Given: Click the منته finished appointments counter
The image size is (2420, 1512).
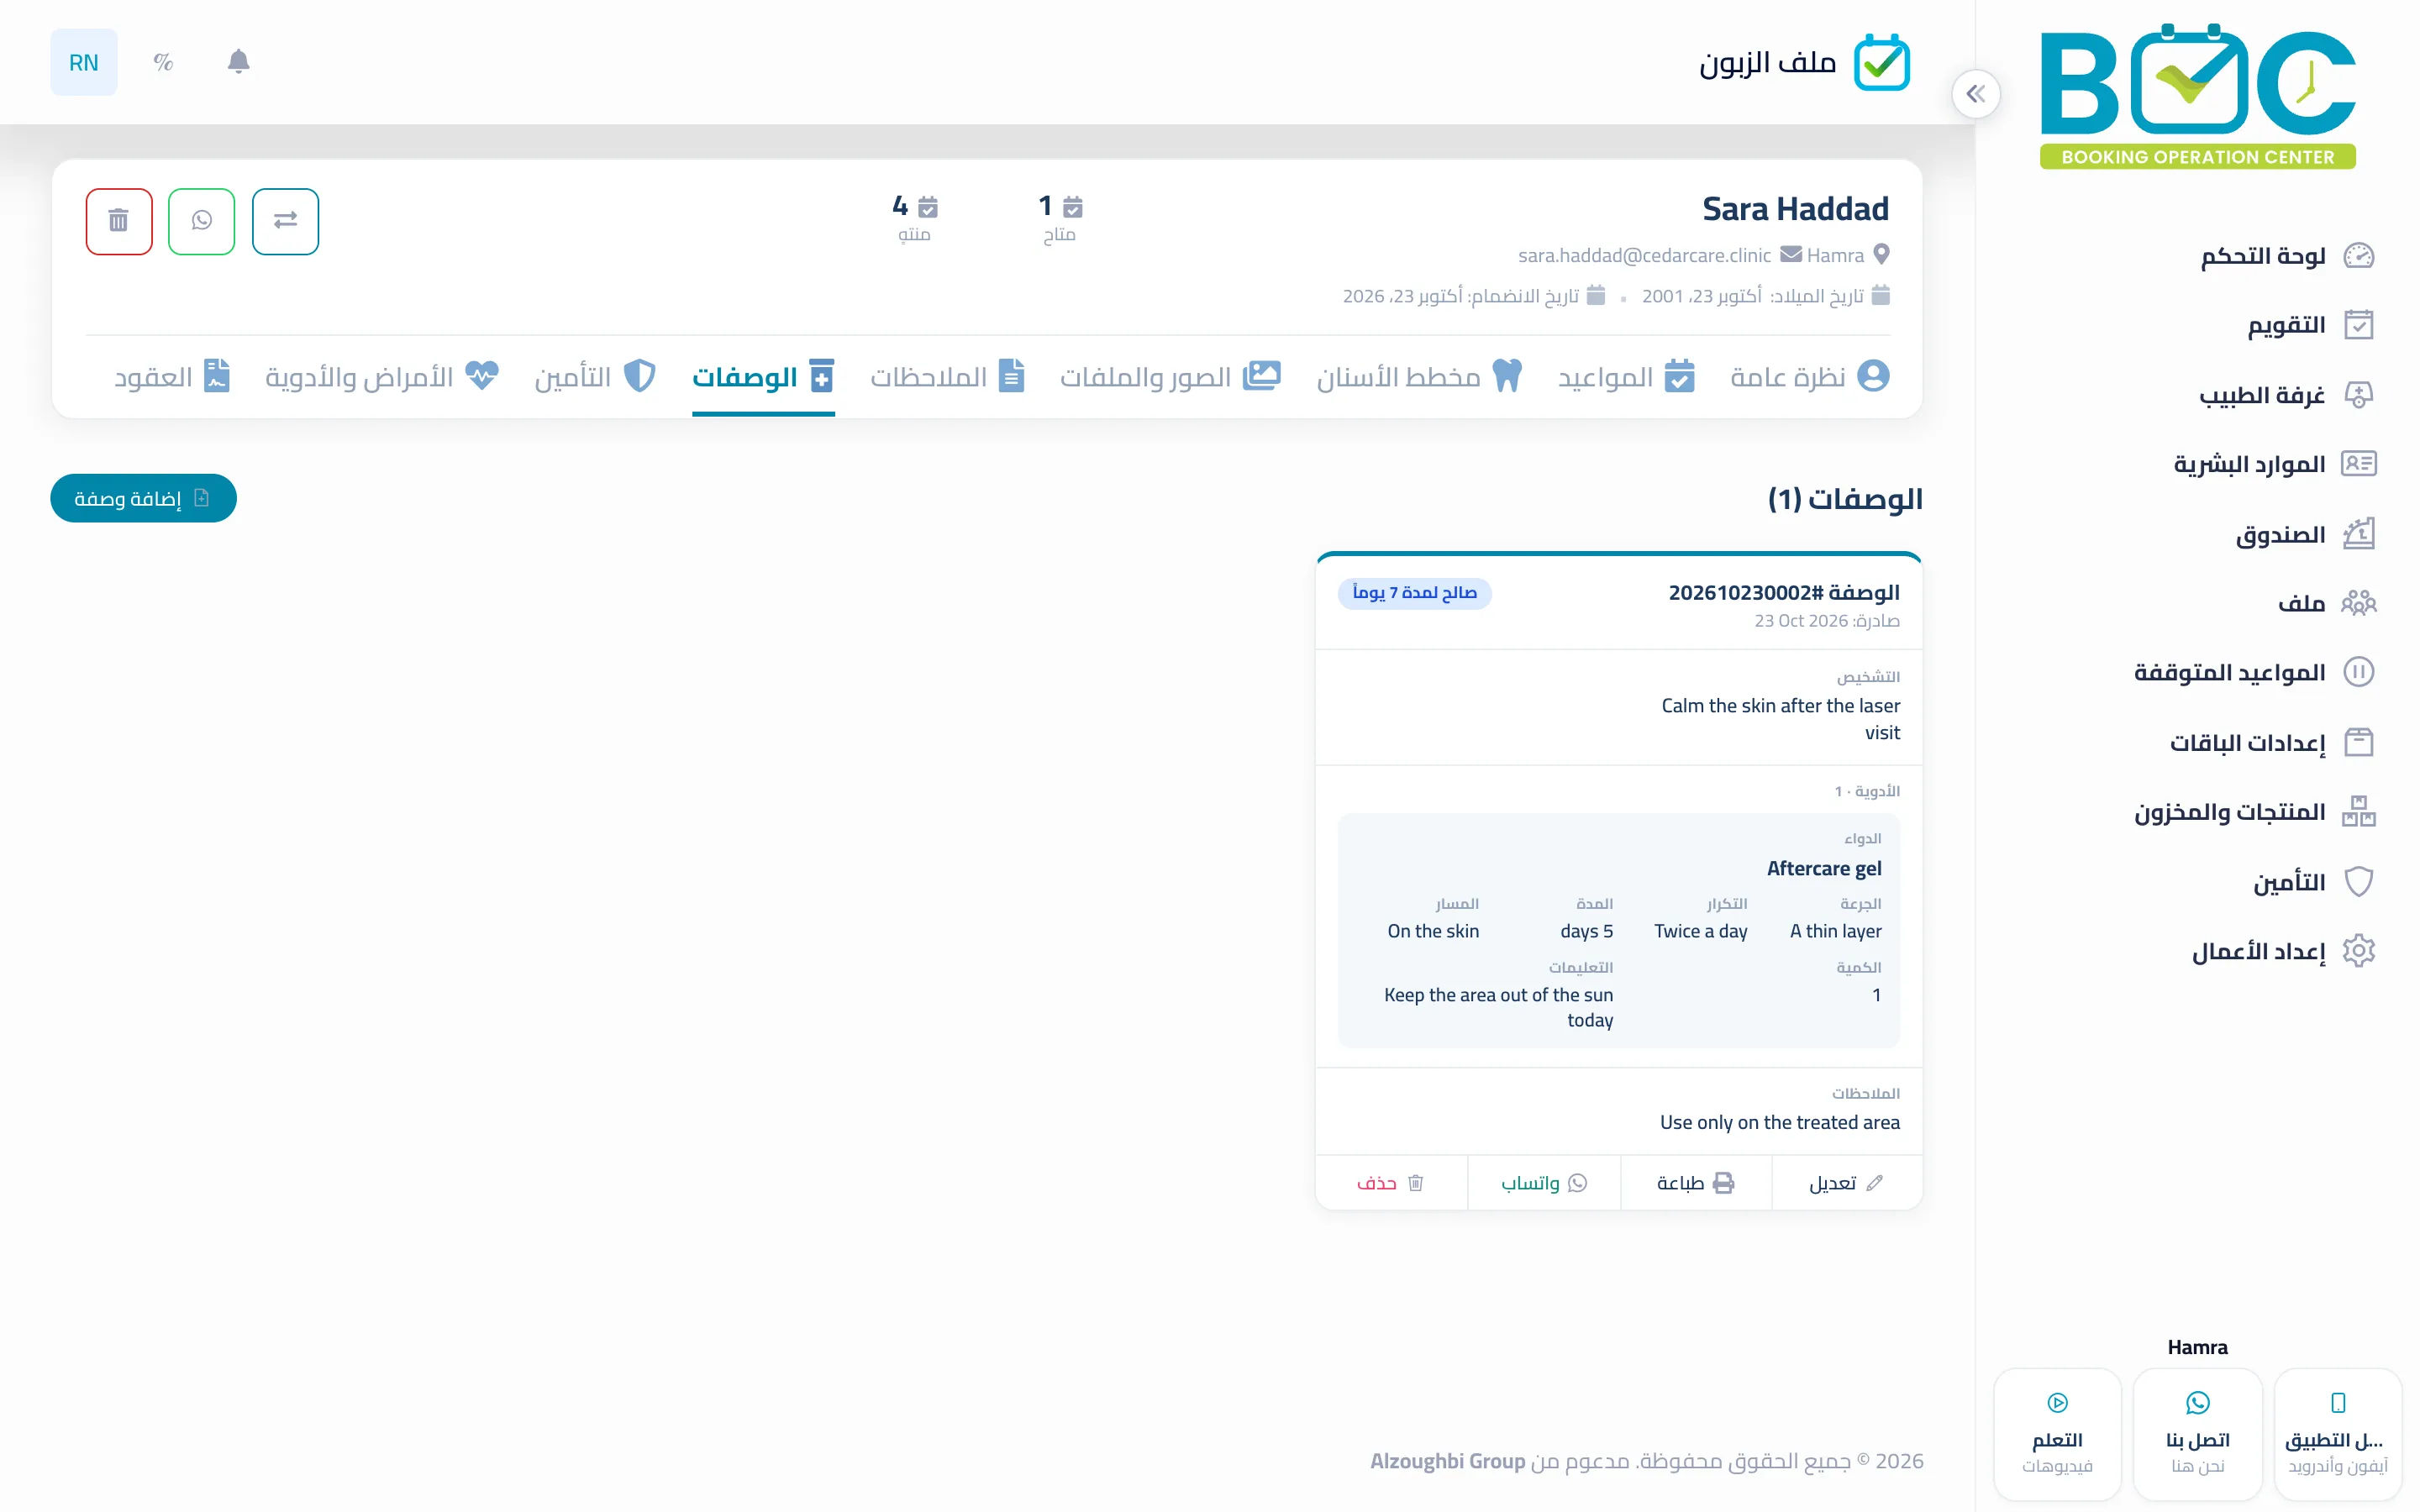Looking at the screenshot, I should pos(914,219).
